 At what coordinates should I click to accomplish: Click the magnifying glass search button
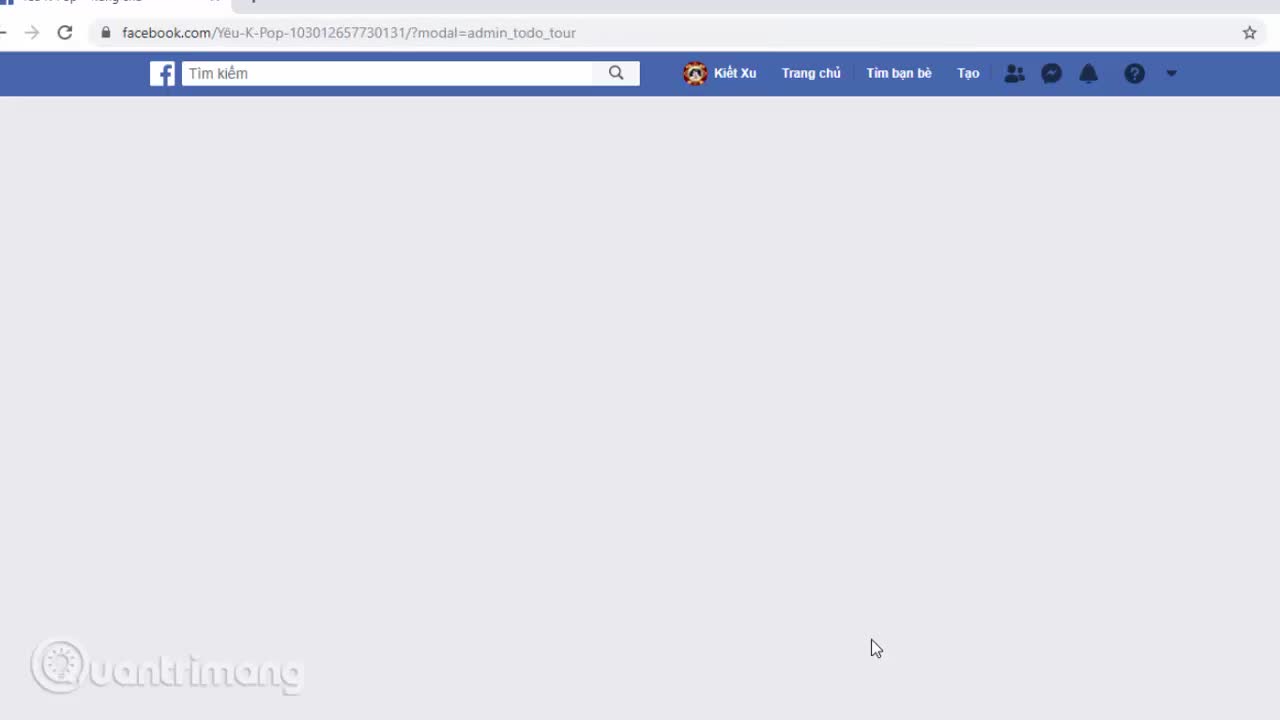[x=616, y=73]
